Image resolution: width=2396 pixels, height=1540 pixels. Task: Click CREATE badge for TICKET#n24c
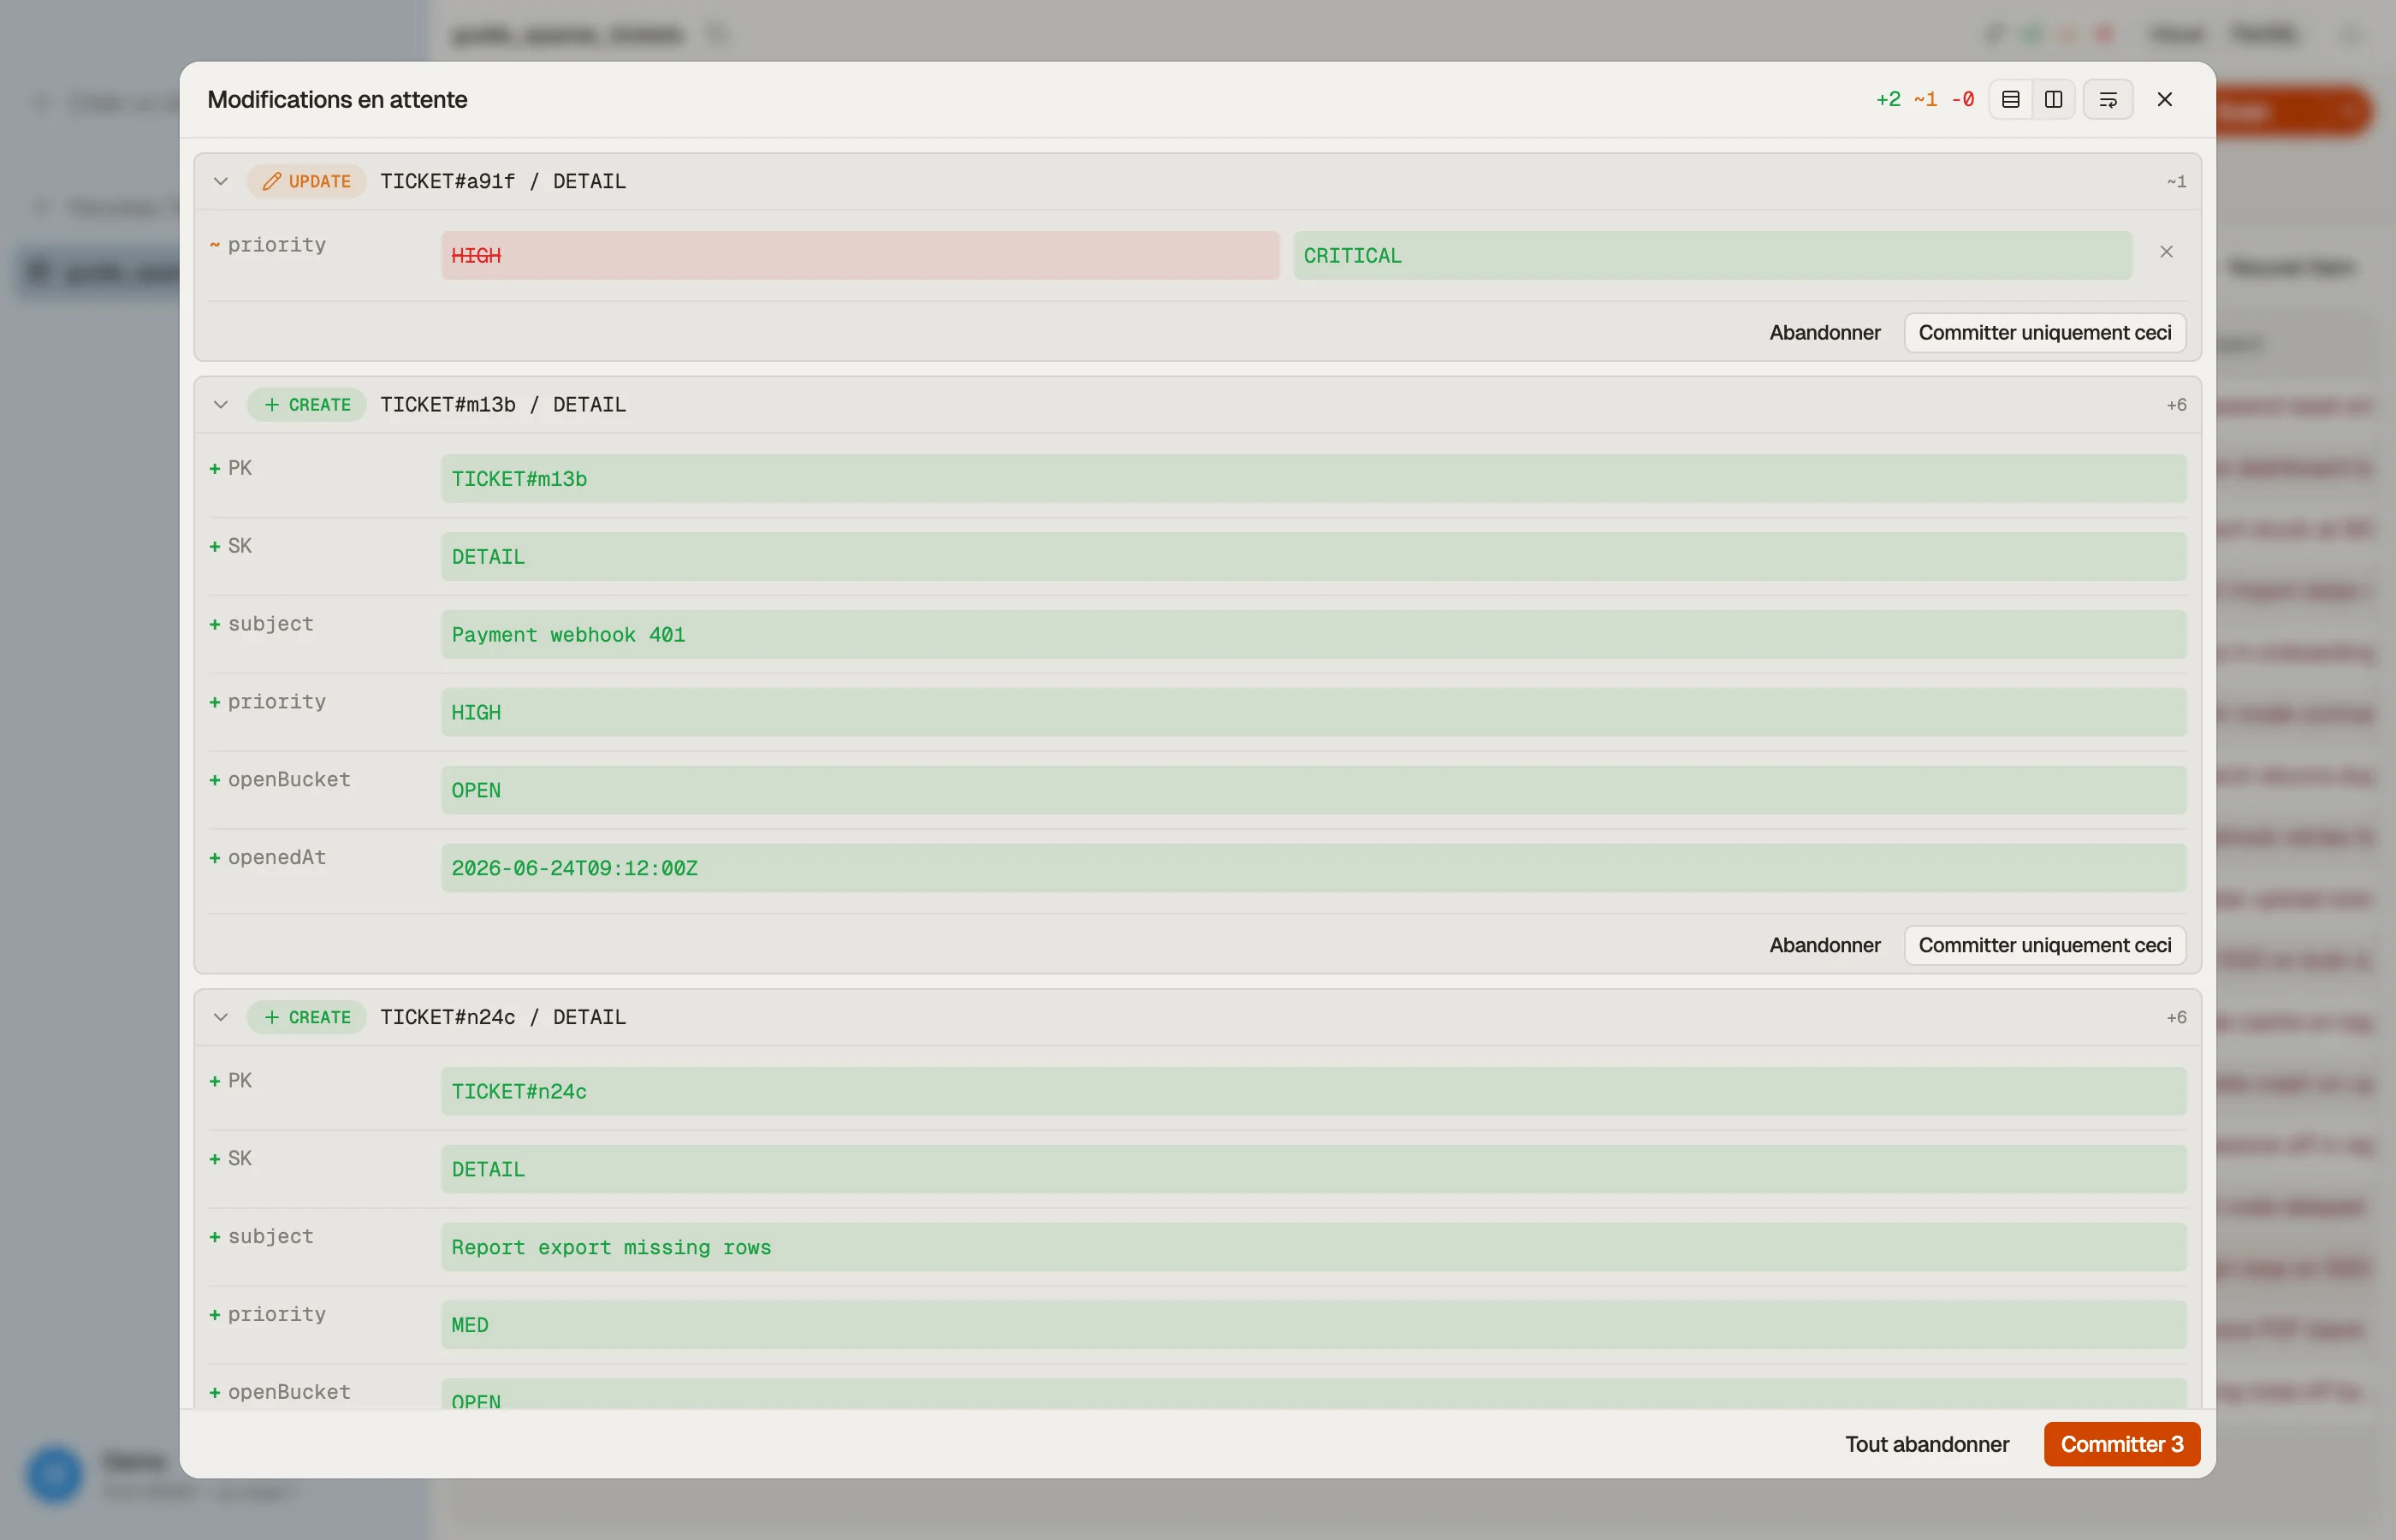coord(307,1017)
